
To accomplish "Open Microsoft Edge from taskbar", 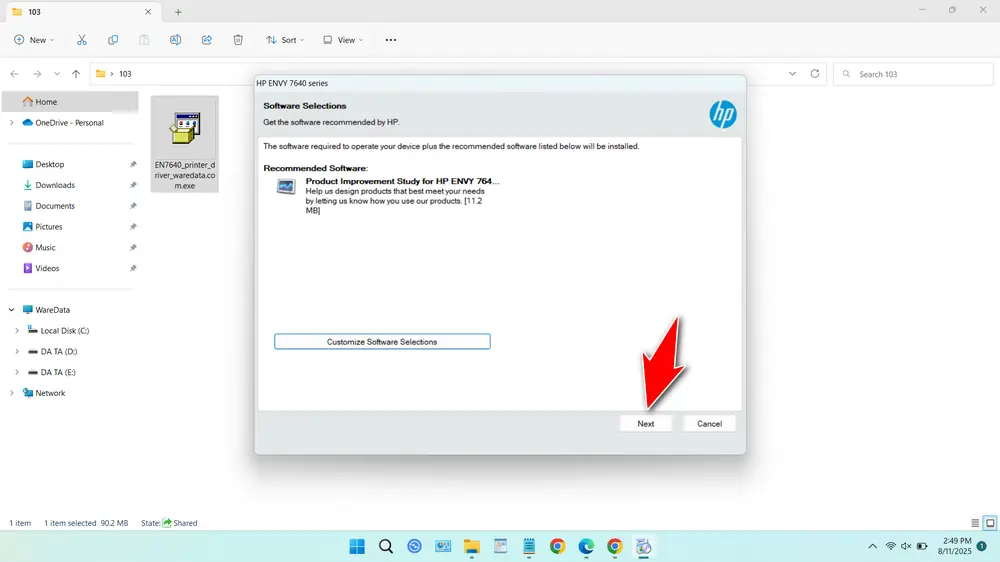I will tap(586, 547).
